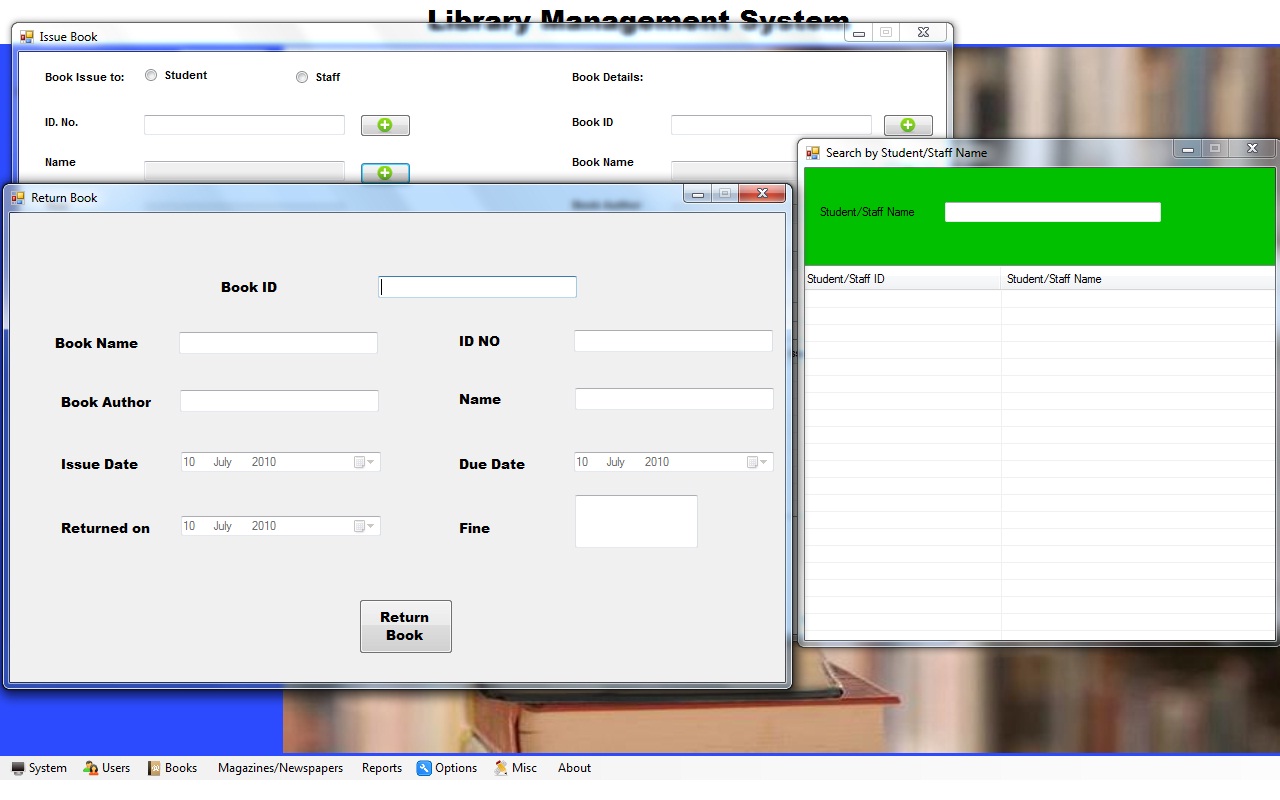This screenshot has height=800, width=1280.
Task: Select the Student radio button
Action: tap(150, 74)
